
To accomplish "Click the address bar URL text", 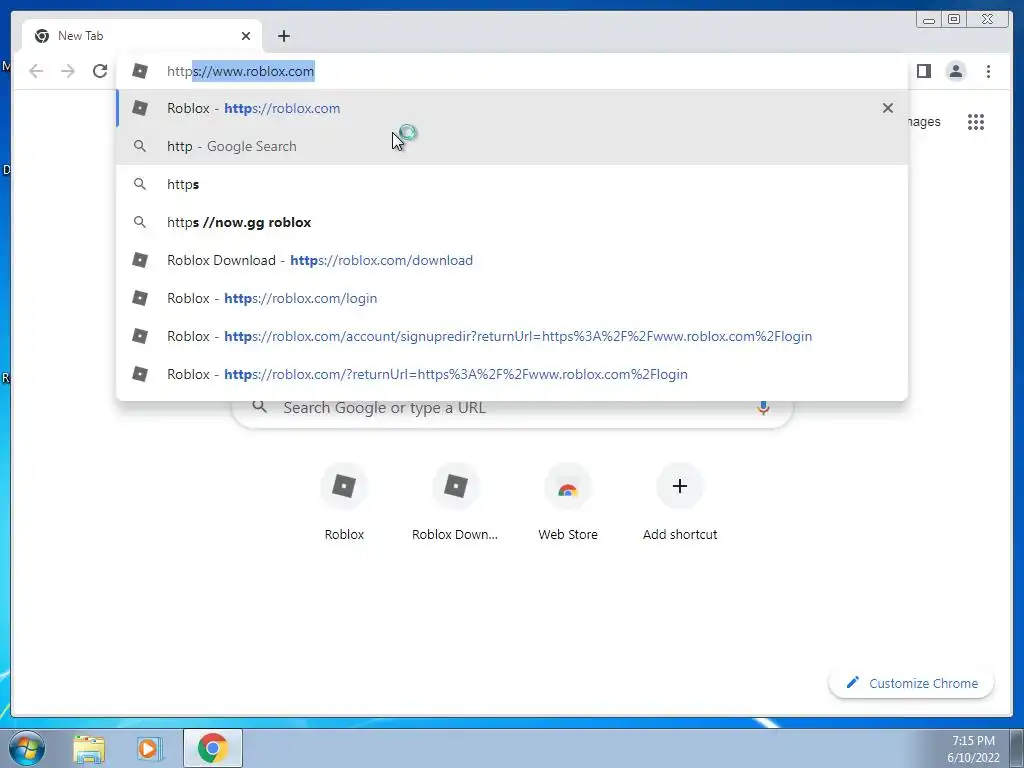I will tap(240, 71).
